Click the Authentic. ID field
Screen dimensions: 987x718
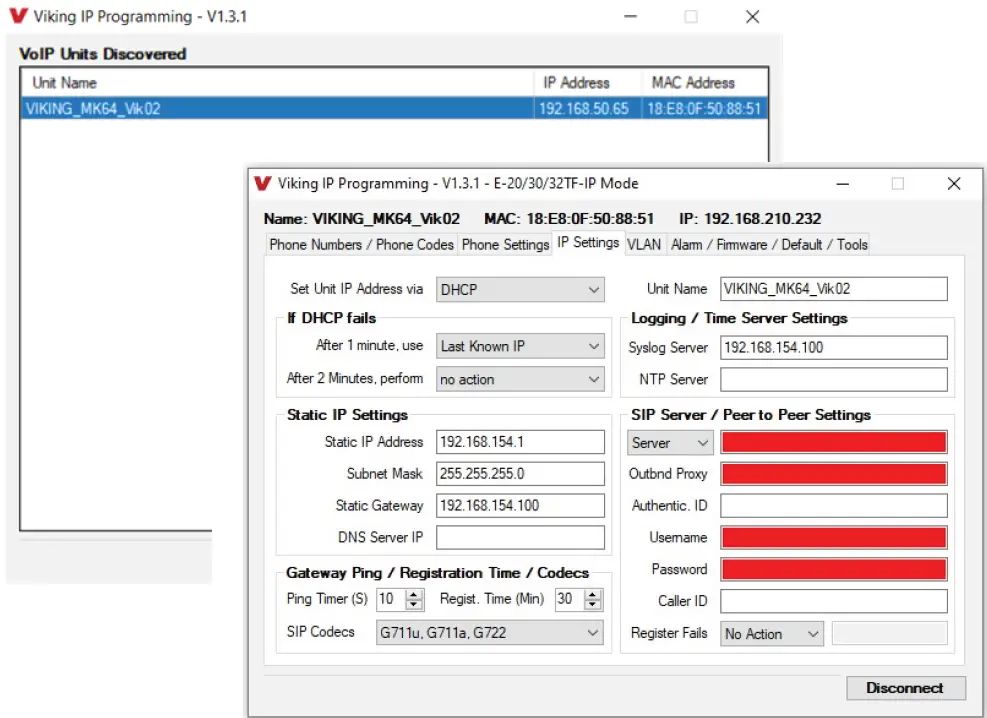click(833, 505)
